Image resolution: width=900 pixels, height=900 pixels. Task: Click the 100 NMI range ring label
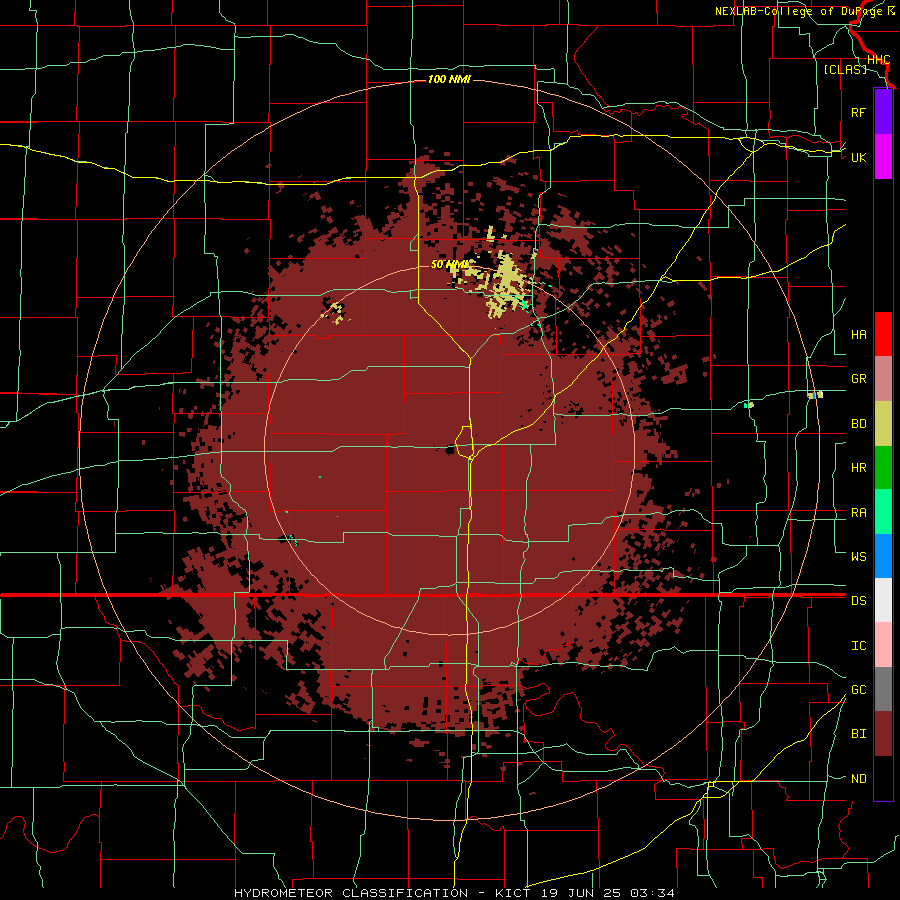tap(449, 79)
